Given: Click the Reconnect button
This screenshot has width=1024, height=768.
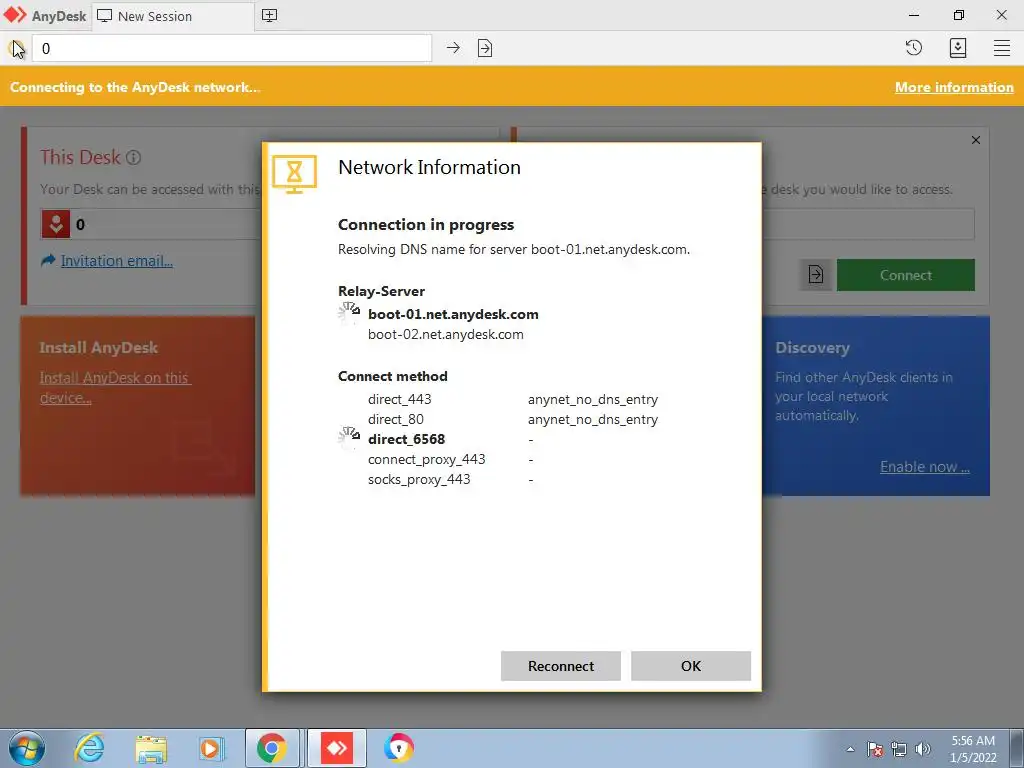Looking at the screenshot, I should click(560, 665).
